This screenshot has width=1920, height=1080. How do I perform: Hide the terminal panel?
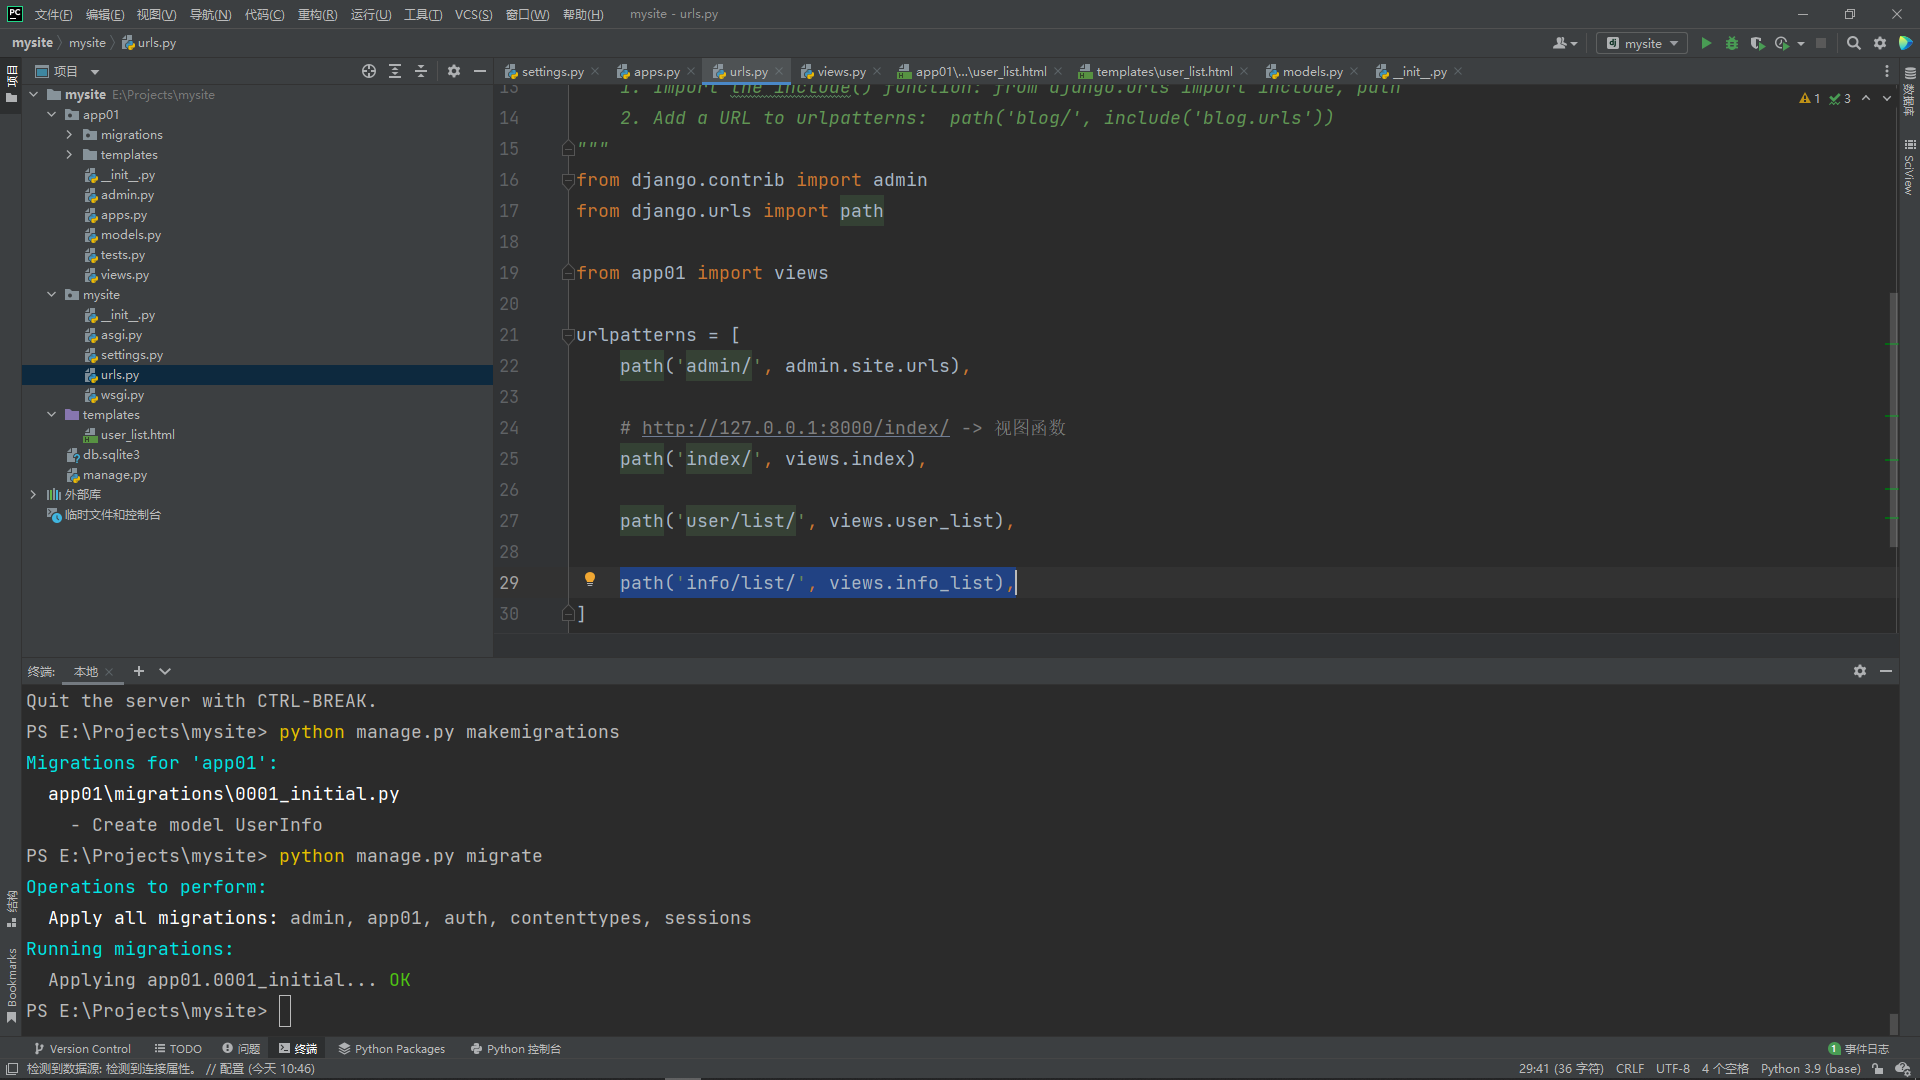(x=1886, y=671)
